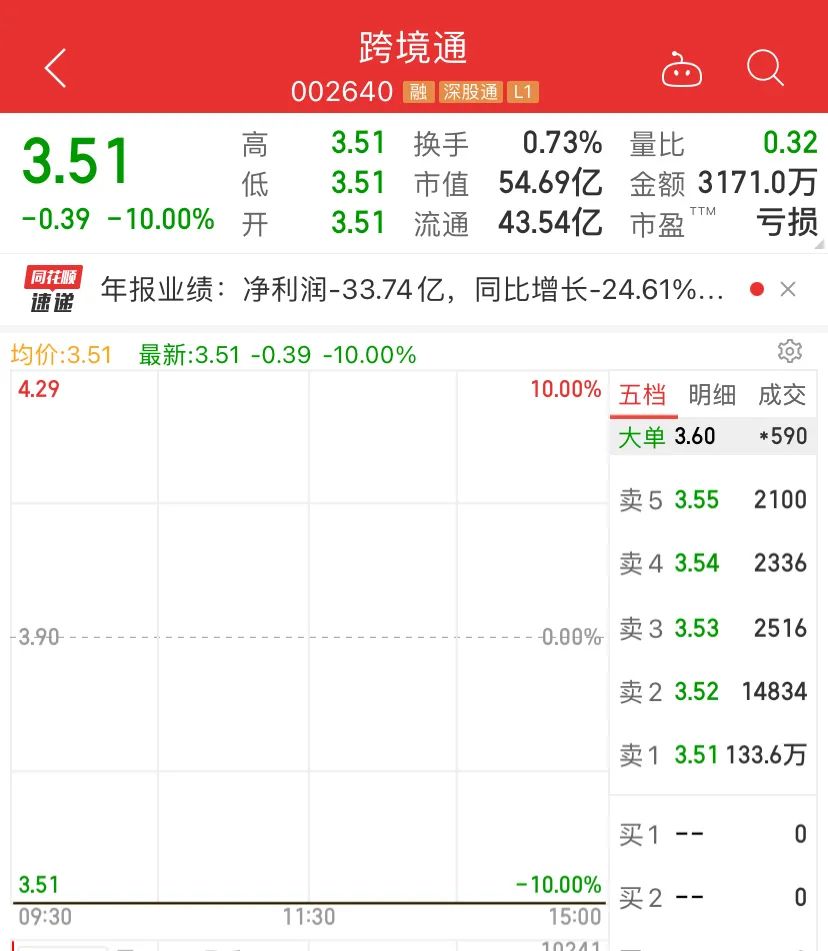
Task: Tap the red unread dot on the banner
Action: coord(755,289)
